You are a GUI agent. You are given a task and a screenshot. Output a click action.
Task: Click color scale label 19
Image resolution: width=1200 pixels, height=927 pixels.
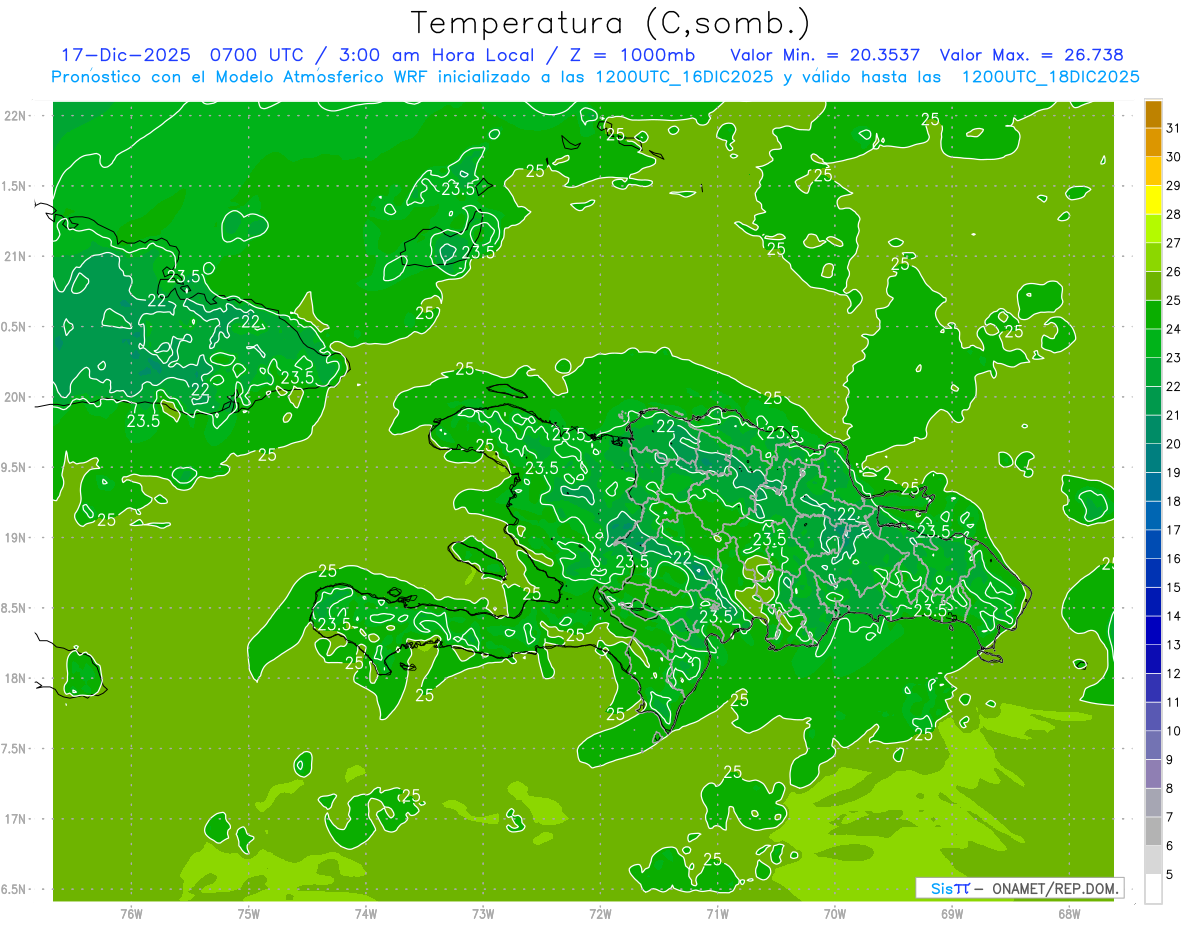[x=1173, y=473]
